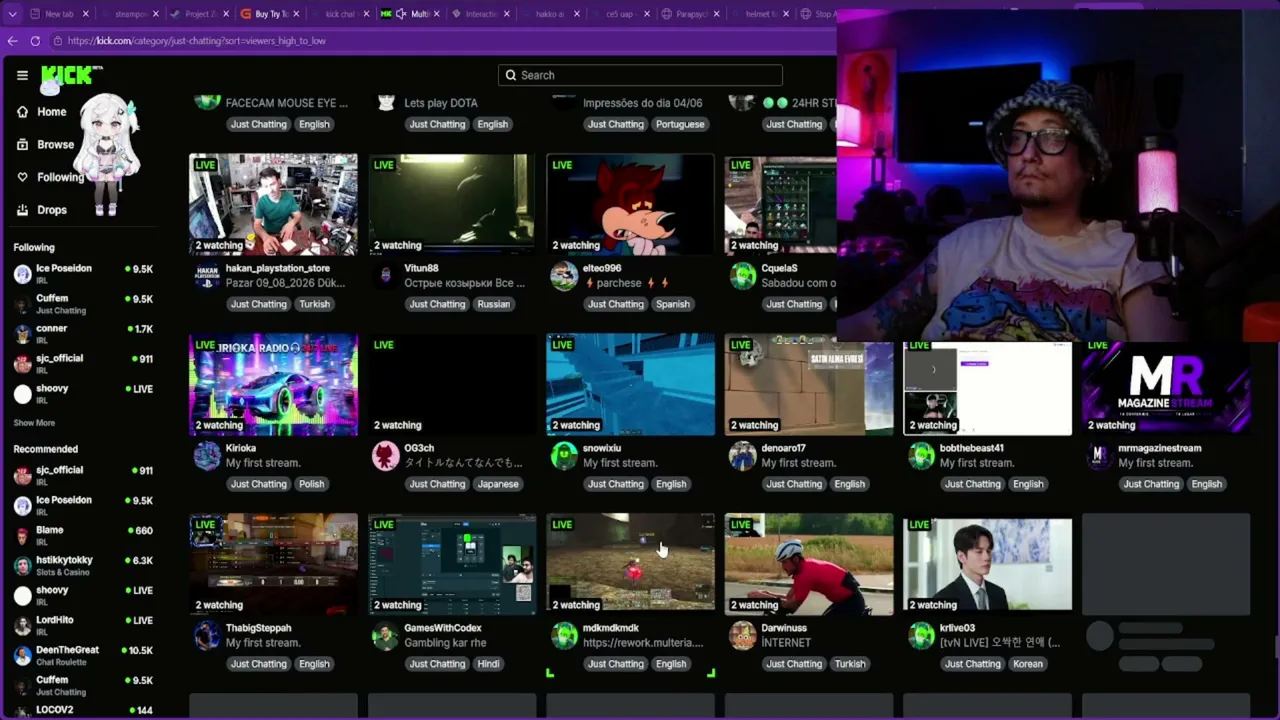Viewport: 1280px width, 720px height.
Task: Open Browse in the sidebar
Action: point(56,144)
